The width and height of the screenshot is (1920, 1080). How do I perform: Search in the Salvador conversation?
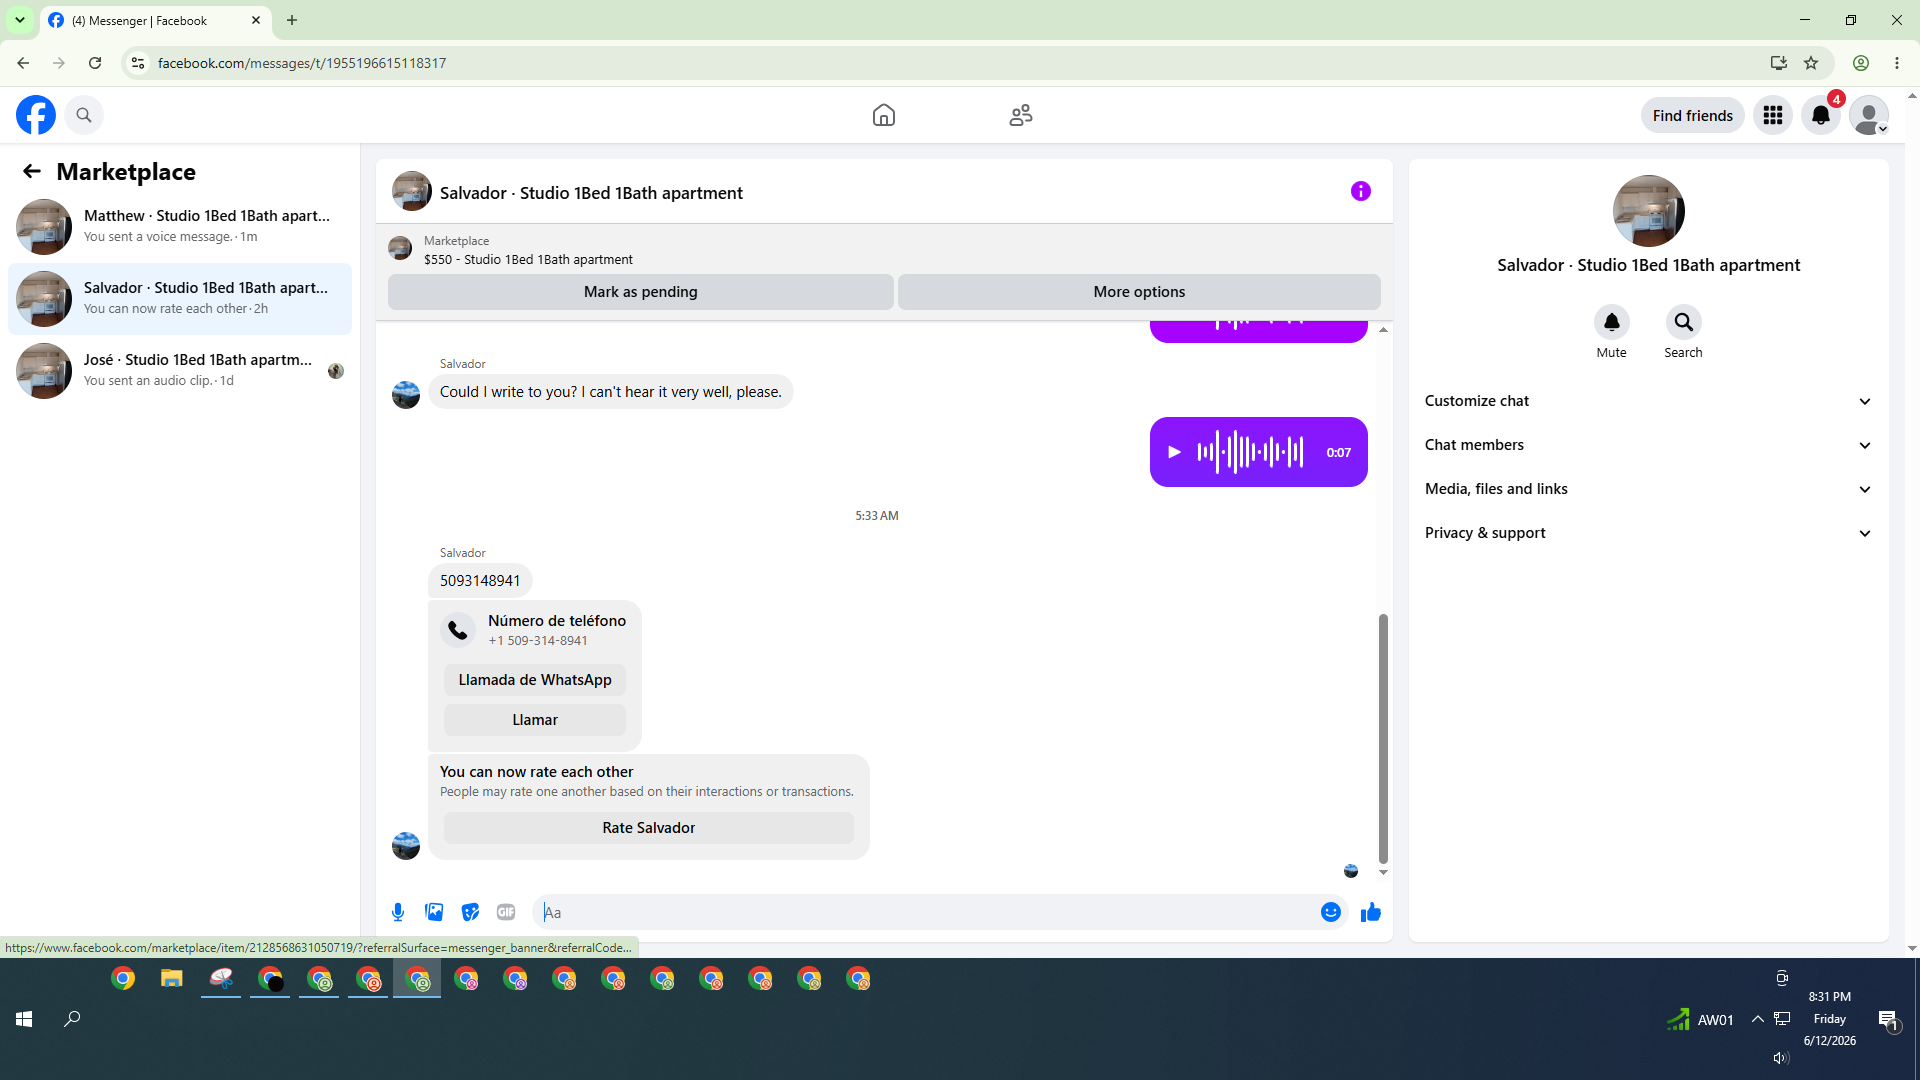(x=1684, y=322)
